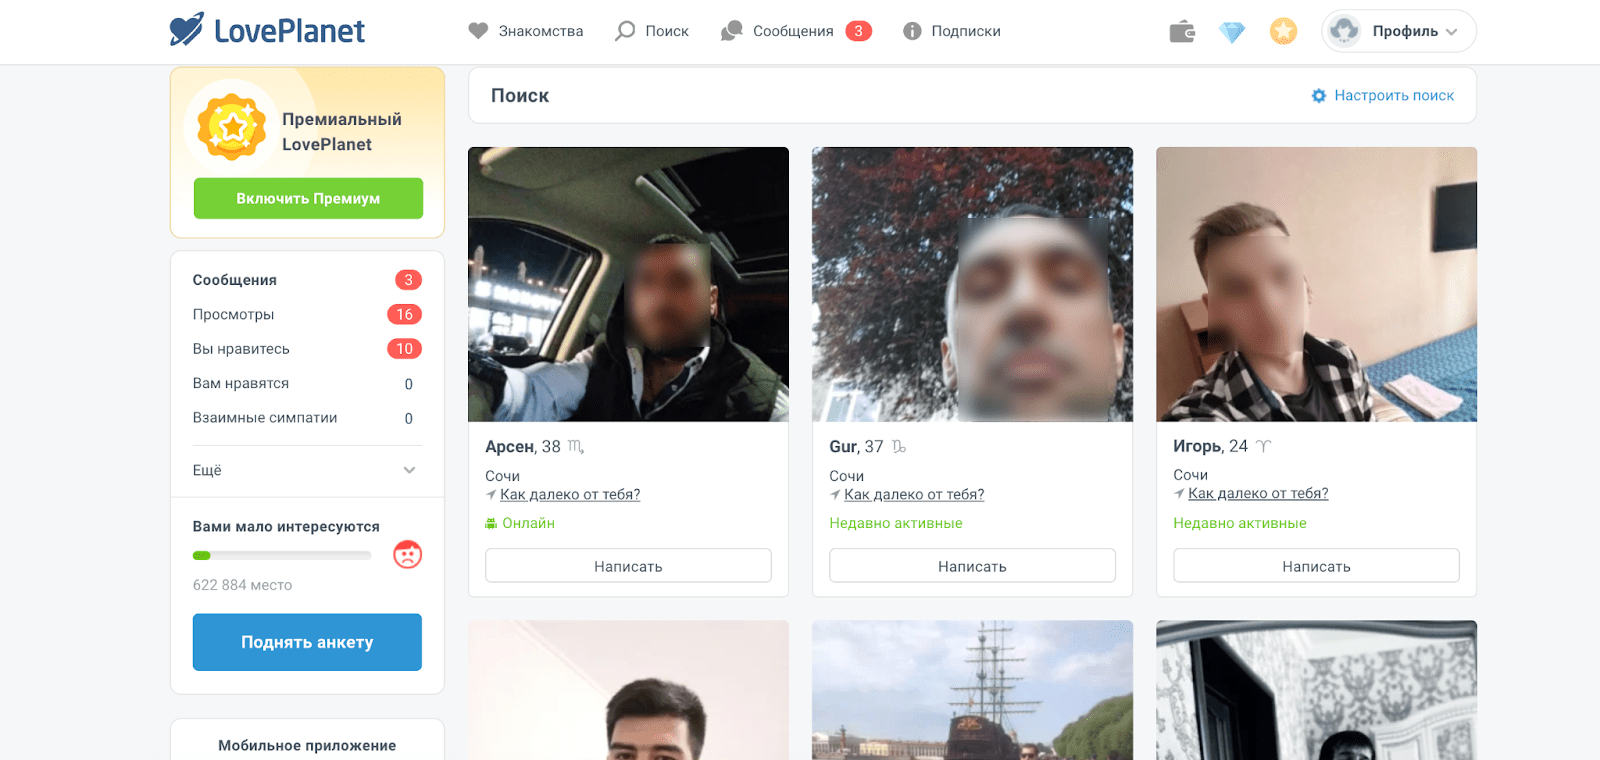Screen dimensions: 1600x760
Task: Click the 622 884 место text
Action: click(242, 585)
